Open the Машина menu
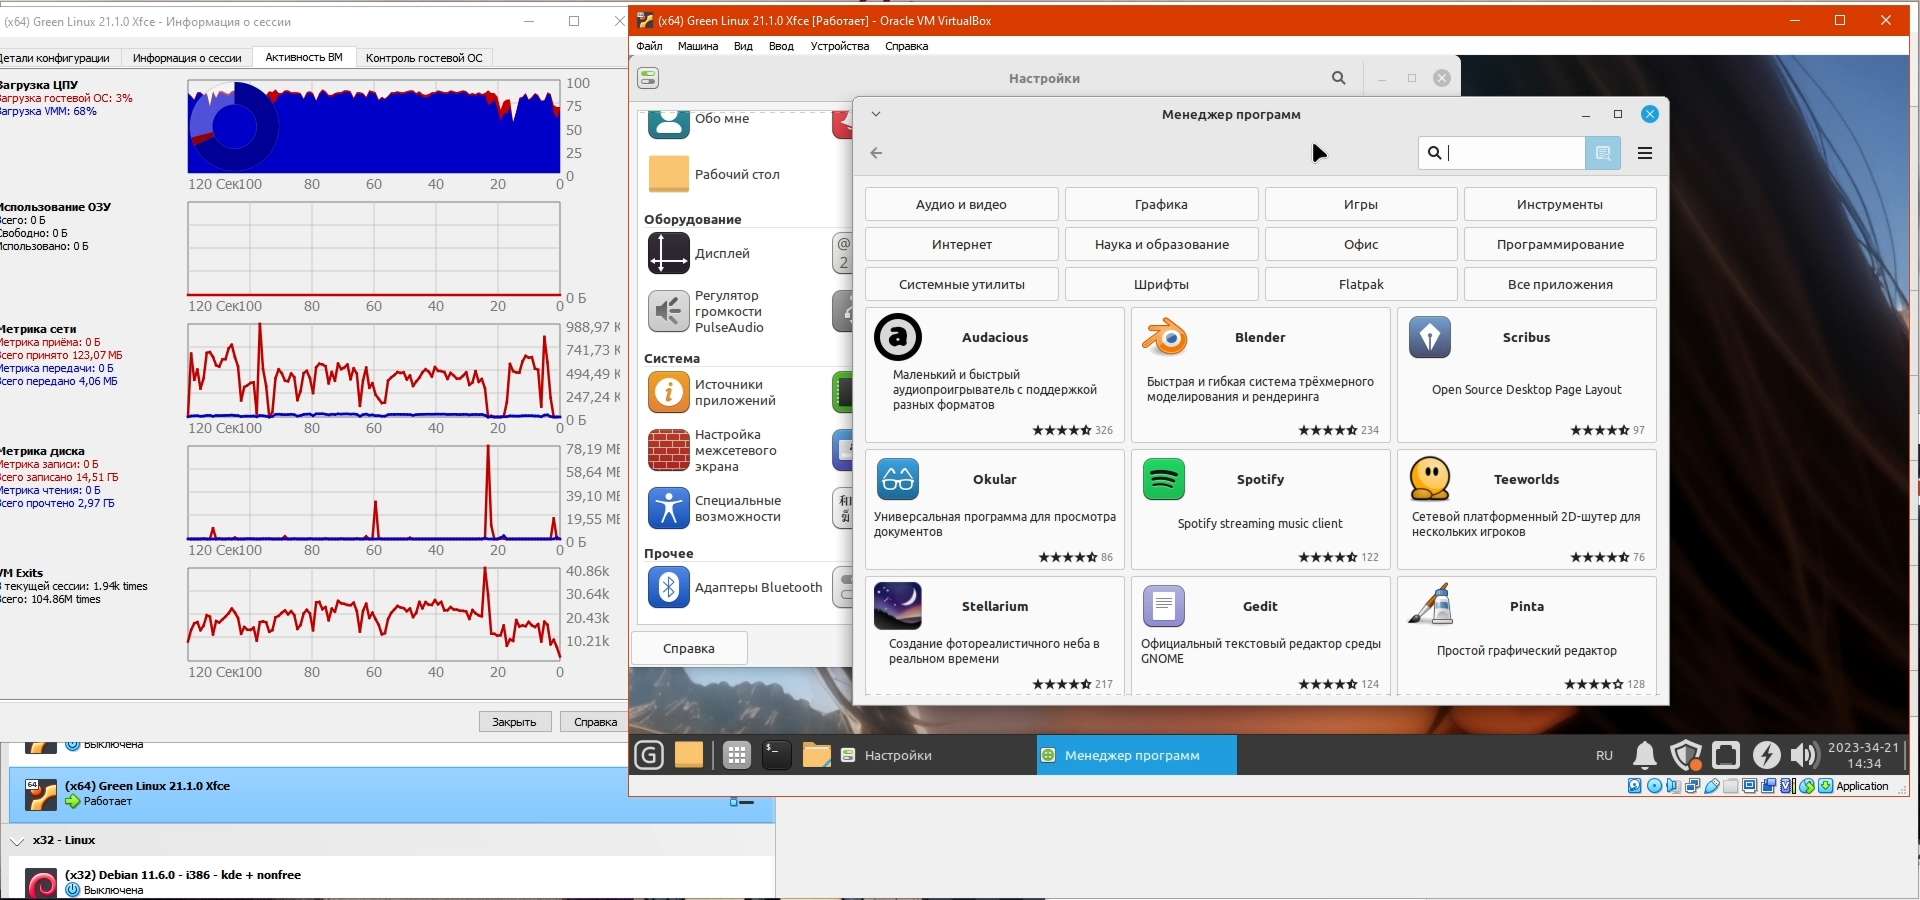 (698, 46)
